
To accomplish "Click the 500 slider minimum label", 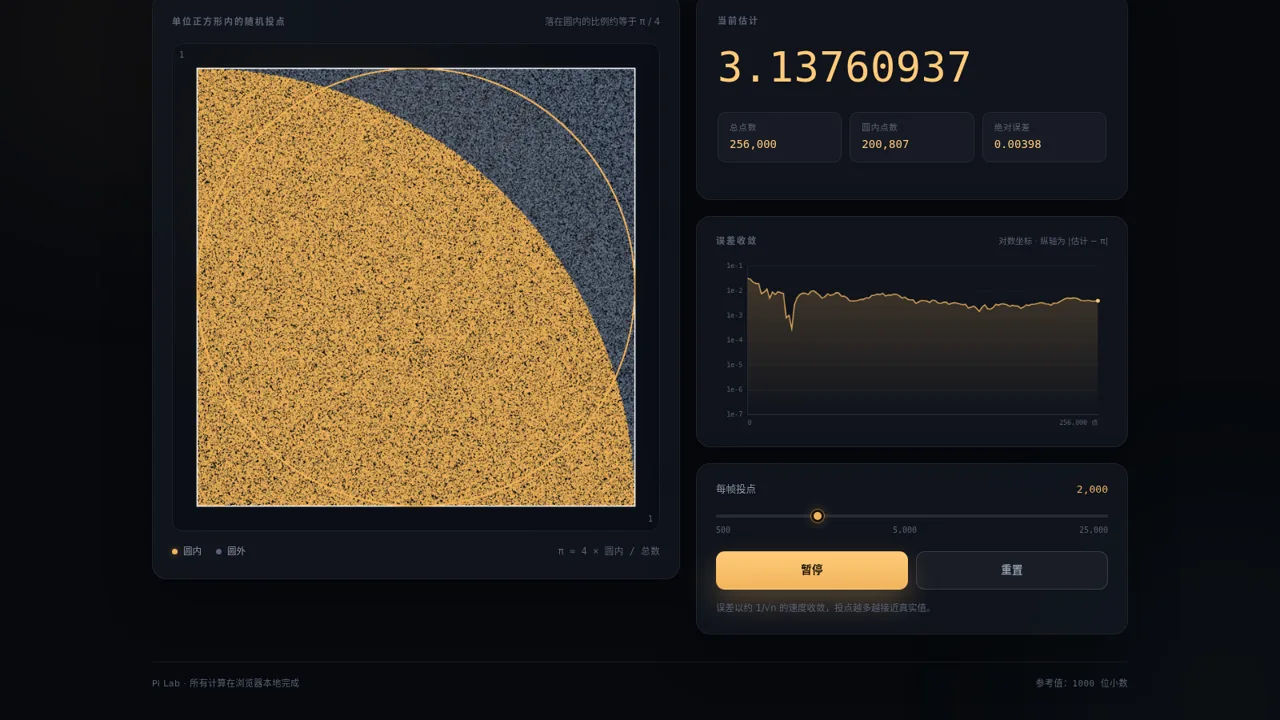I will coord(723,530).
